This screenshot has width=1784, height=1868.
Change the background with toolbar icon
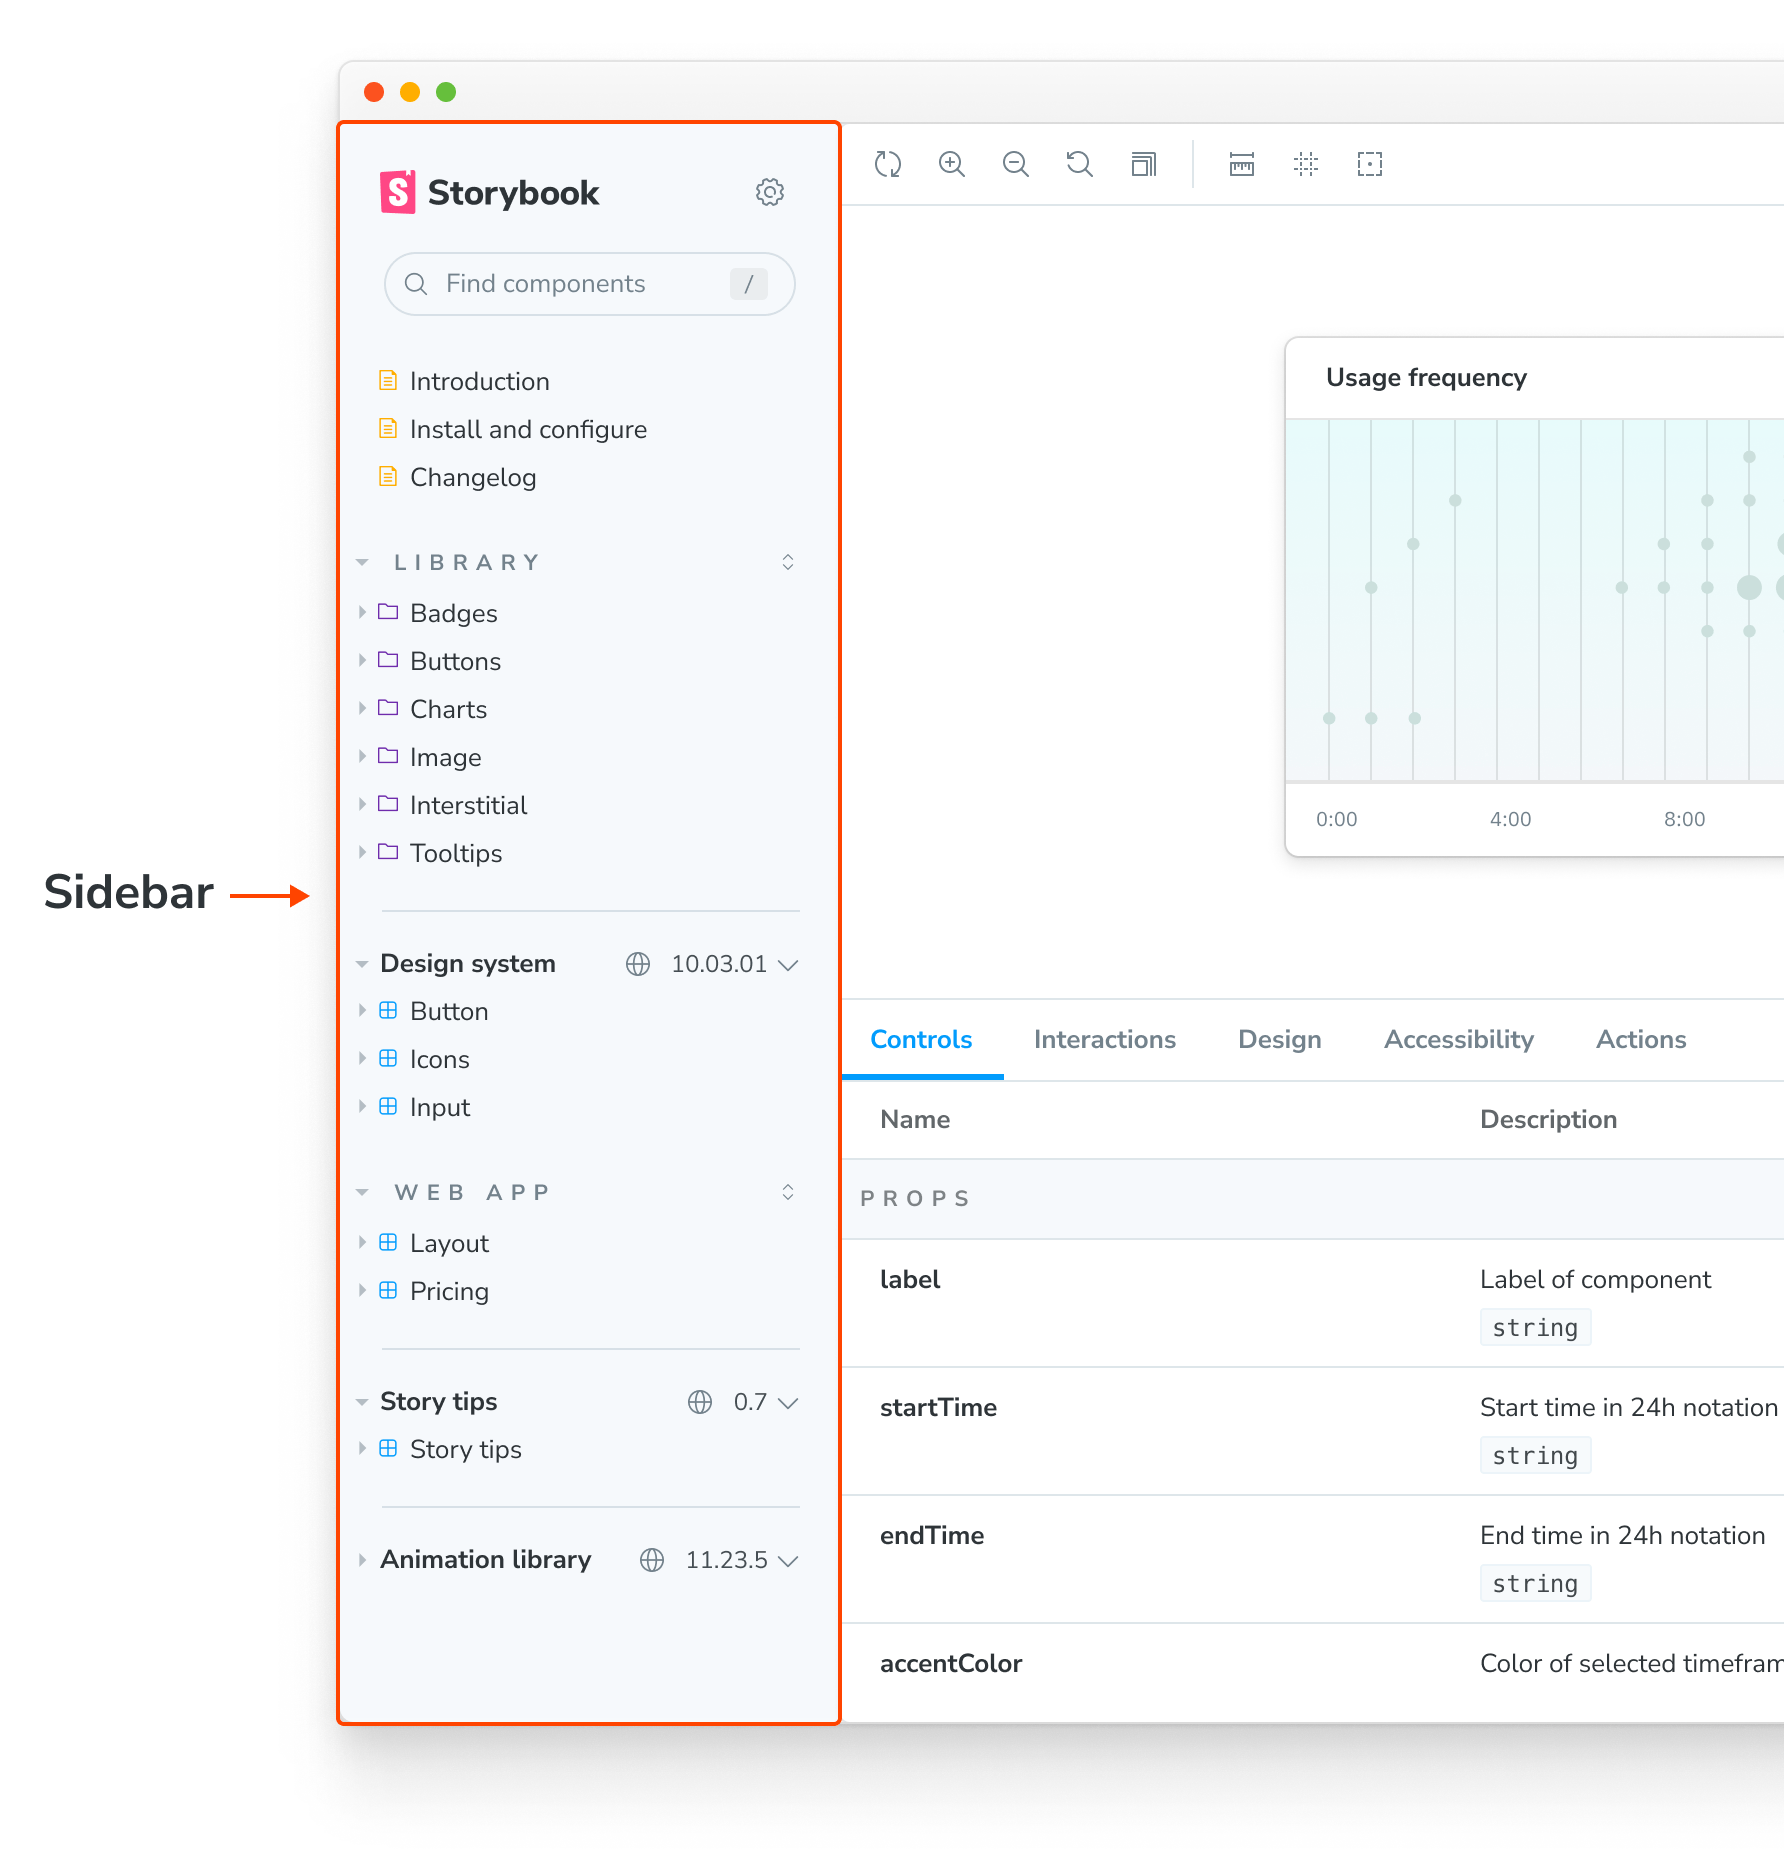click(x=1144, y=164)
